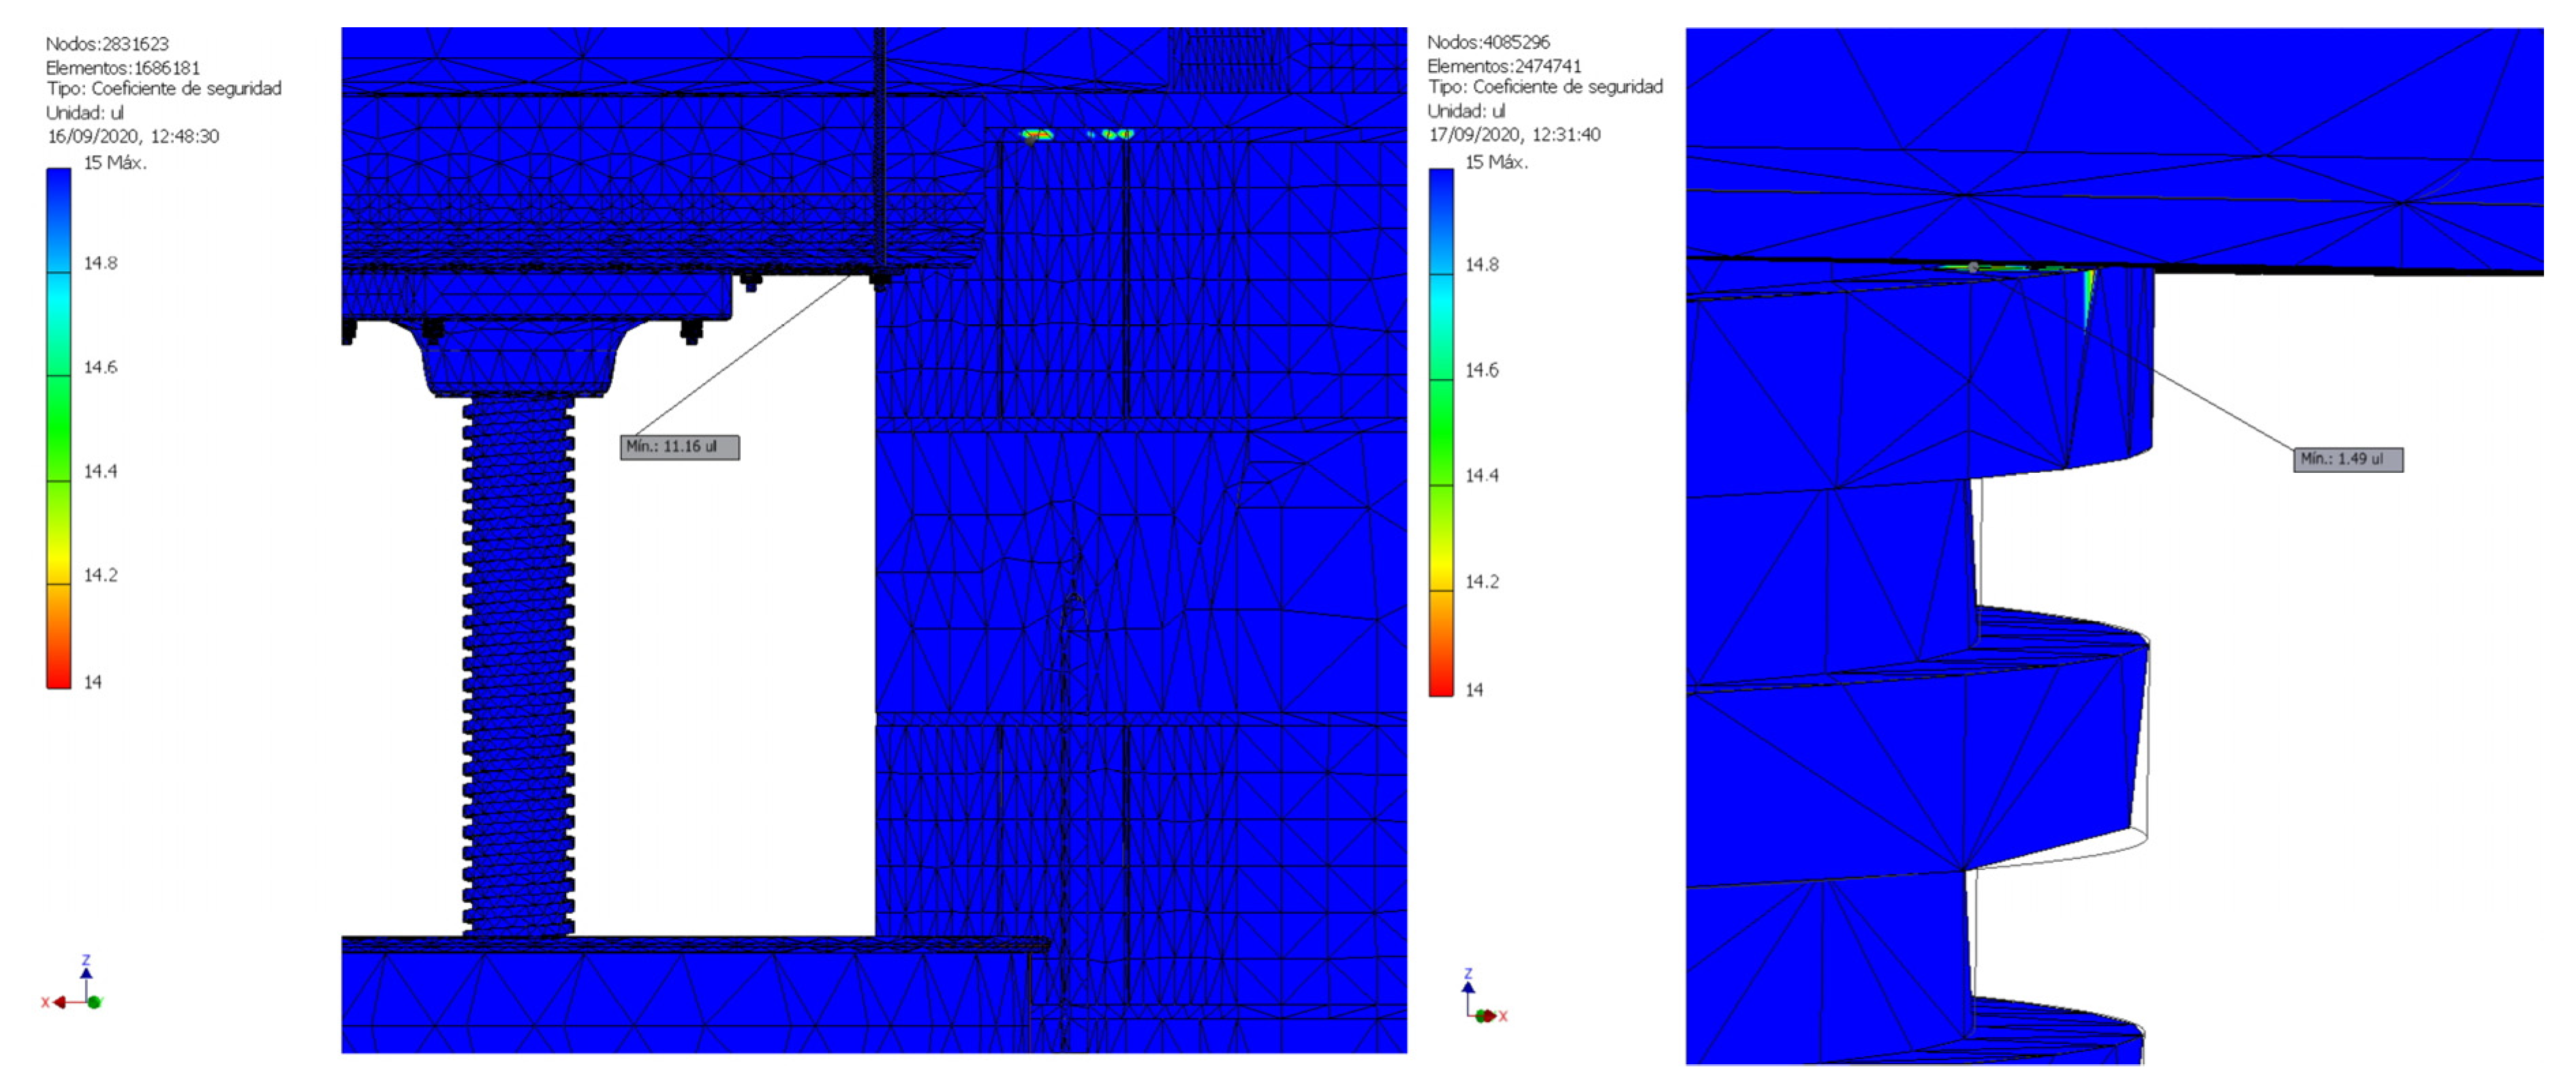The height and width of the screenshot is (1082, 2576).
Task: Click 'Nodos:4085296' text in right legend
Action: pyautogui.click(x=1488, y=42)
